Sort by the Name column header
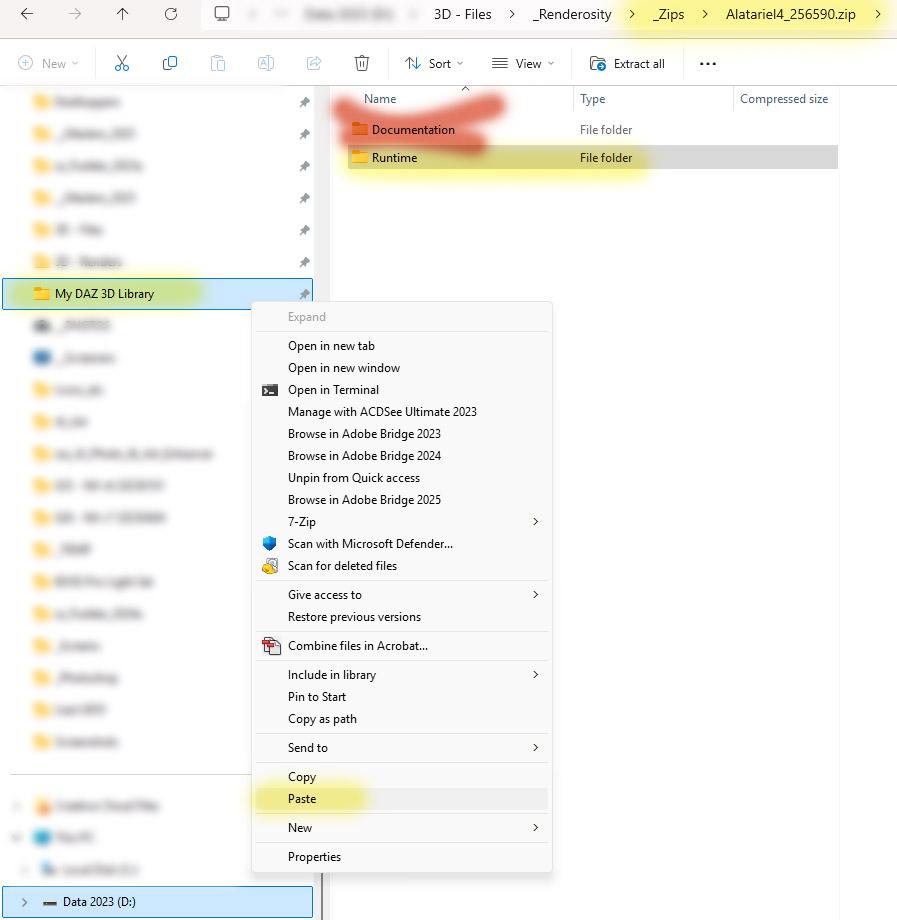This screenshot has width=897, height=920. tap(380, 99)
